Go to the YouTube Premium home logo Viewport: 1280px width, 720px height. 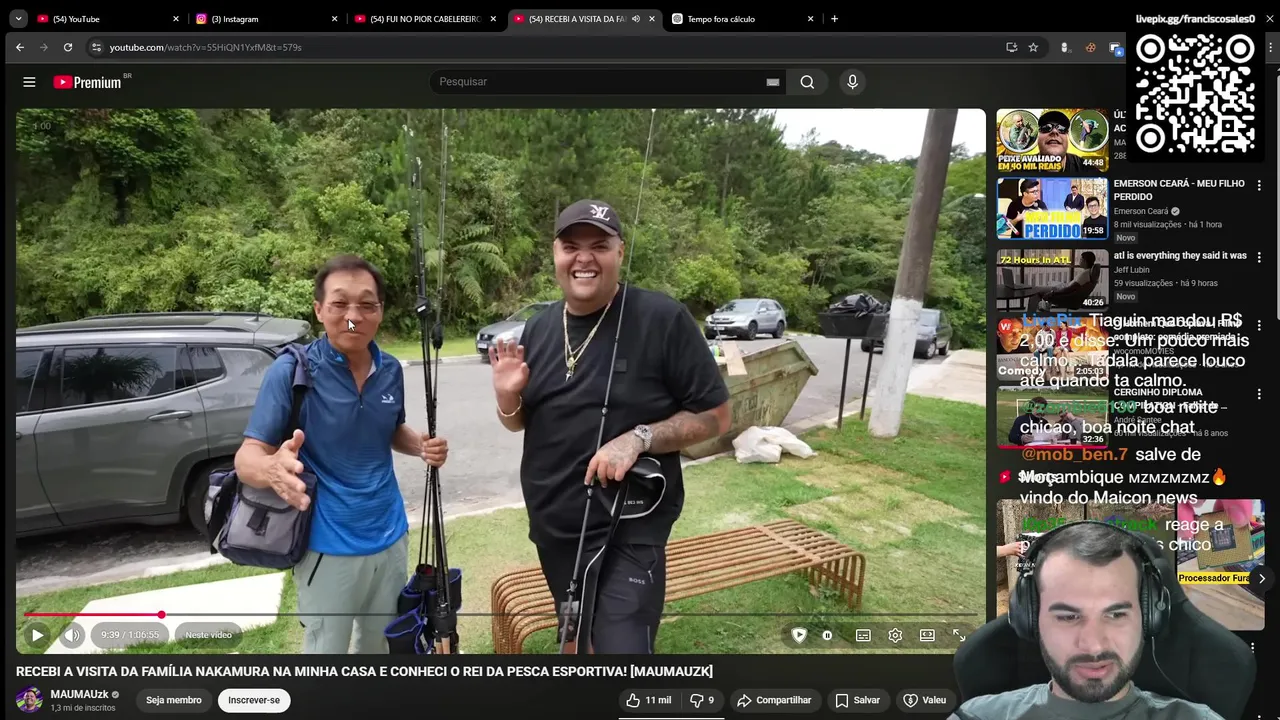point(87,82)
